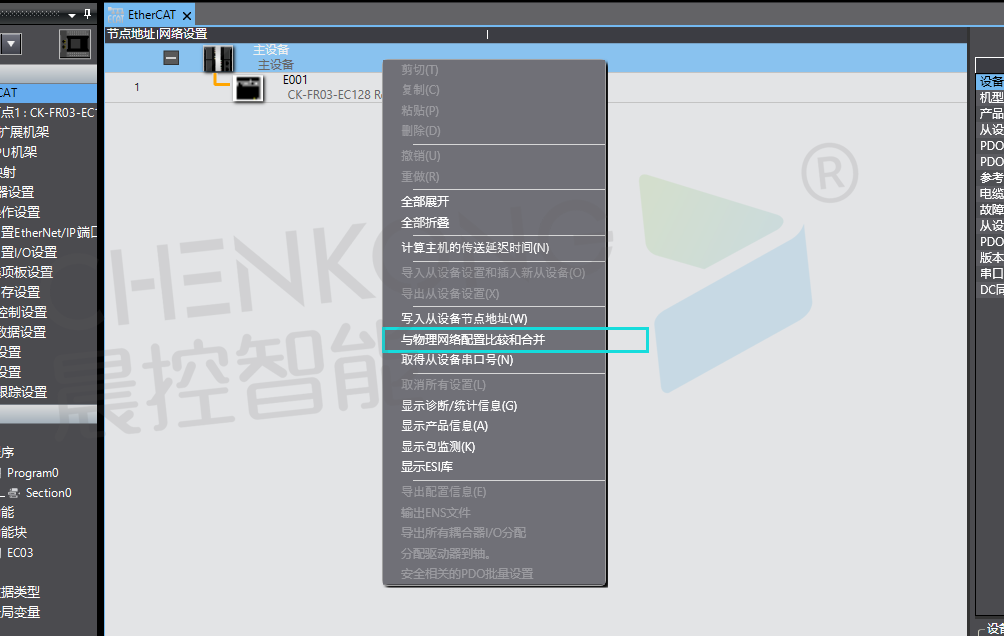1004x636 pixels.
Task: Click the controller image in the left panel
Action: coord(75,43)
